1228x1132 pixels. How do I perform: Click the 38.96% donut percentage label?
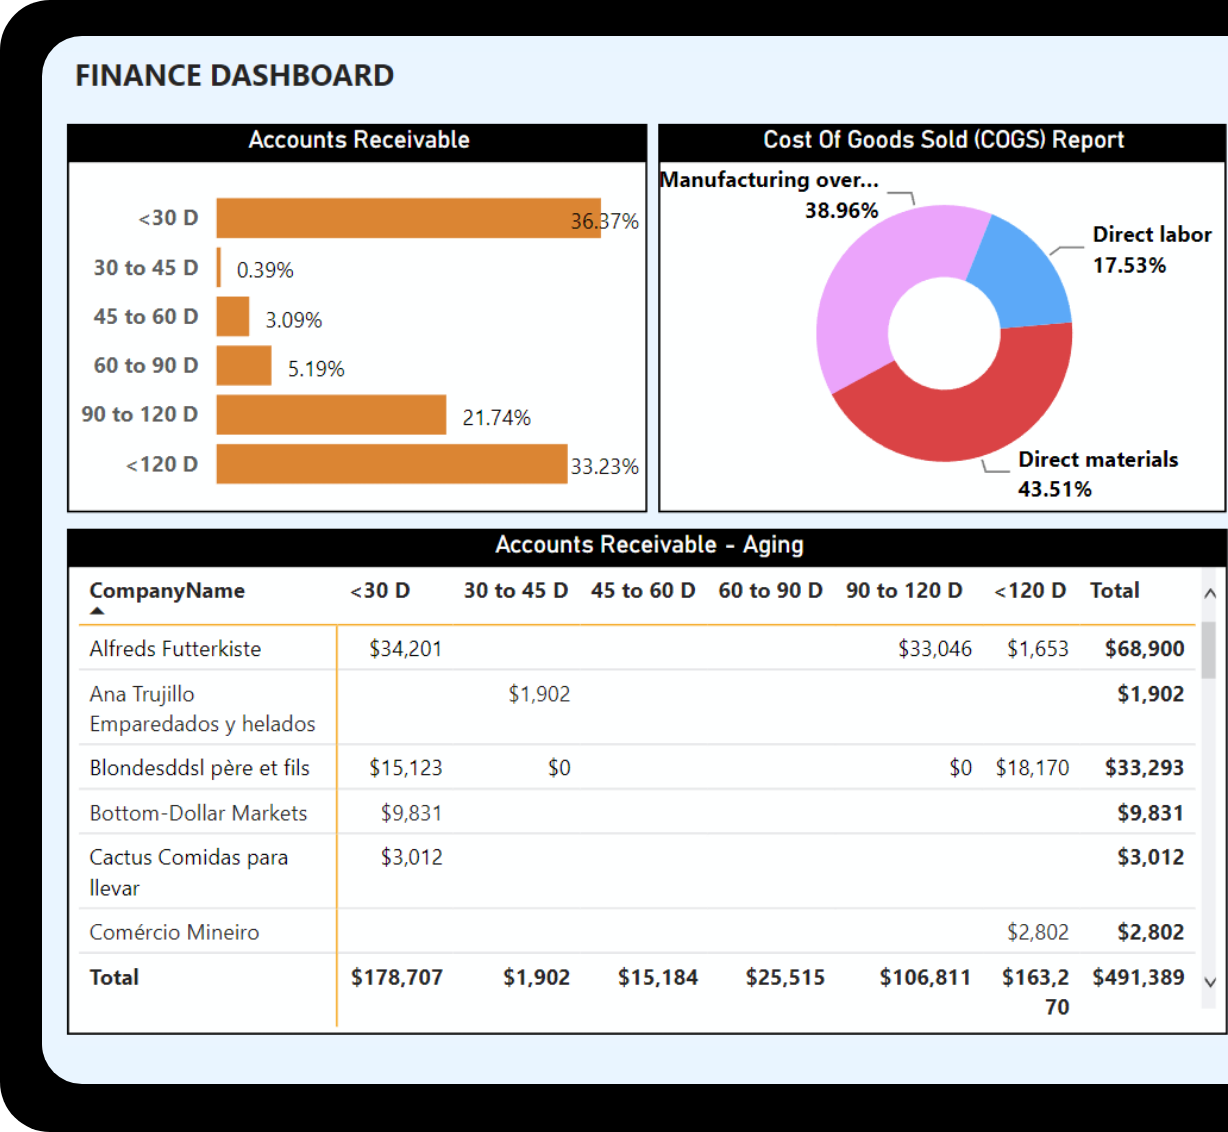[x=842, y=210]
